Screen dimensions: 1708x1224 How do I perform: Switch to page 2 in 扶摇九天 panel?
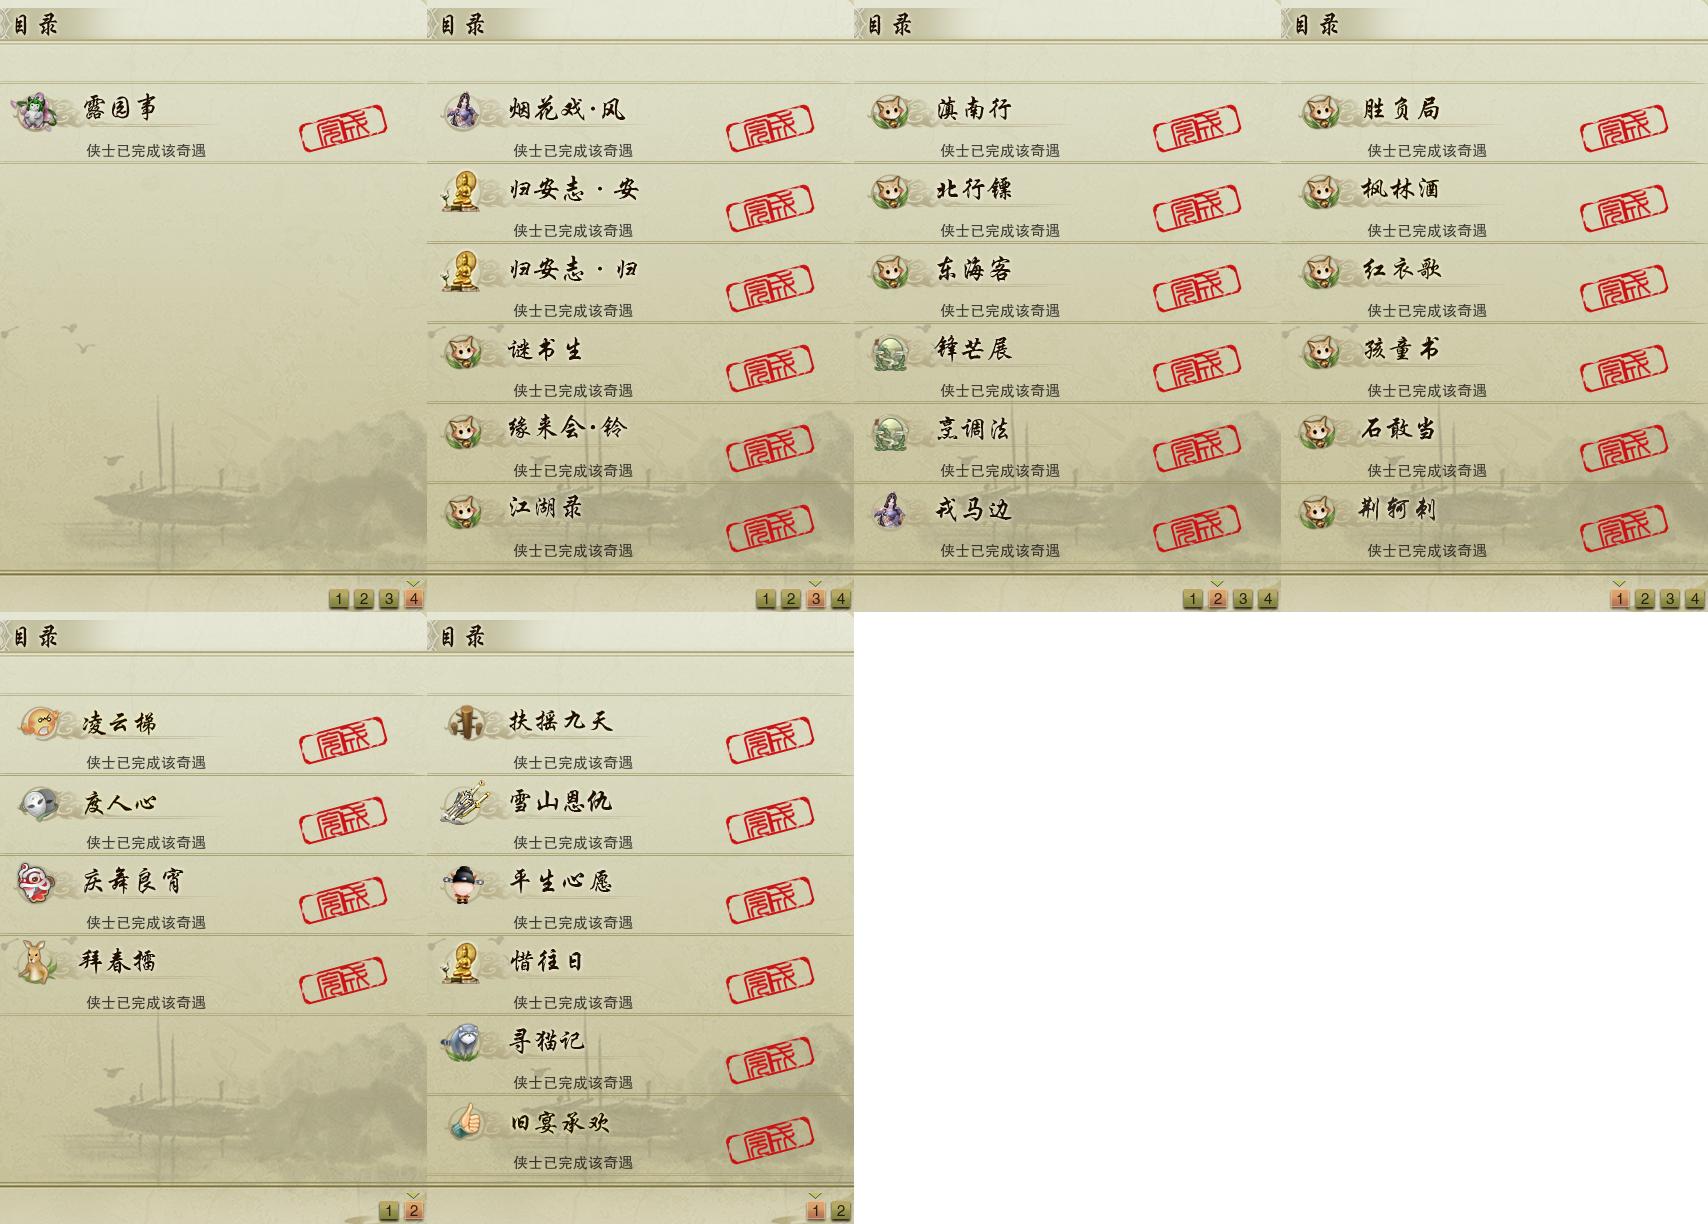[x=840, y=1211]
